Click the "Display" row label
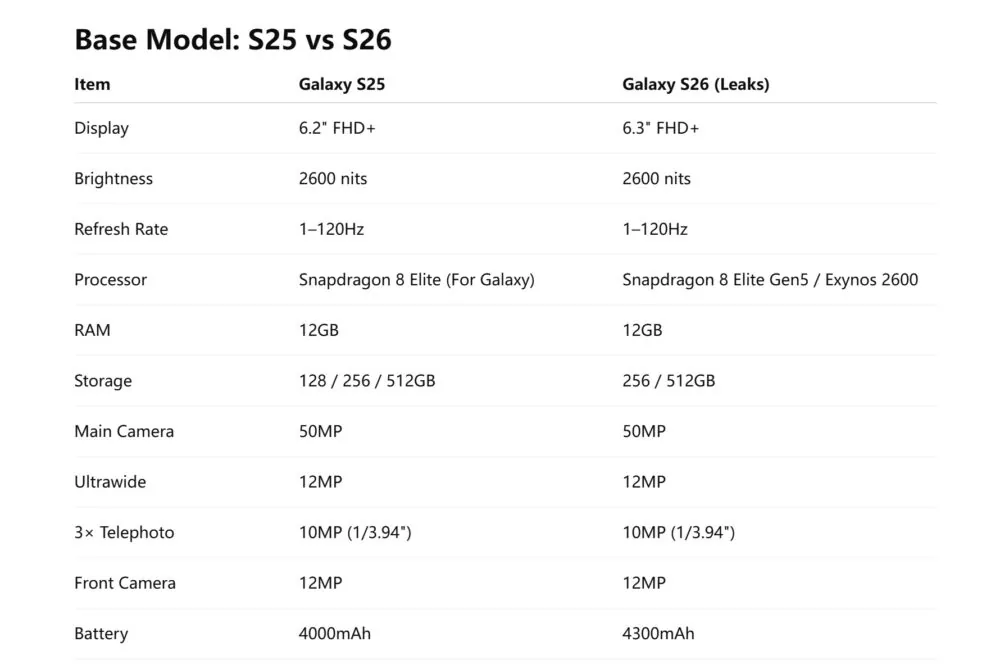The height and width of the screenshot is (664, 1000). coord(101,128)
